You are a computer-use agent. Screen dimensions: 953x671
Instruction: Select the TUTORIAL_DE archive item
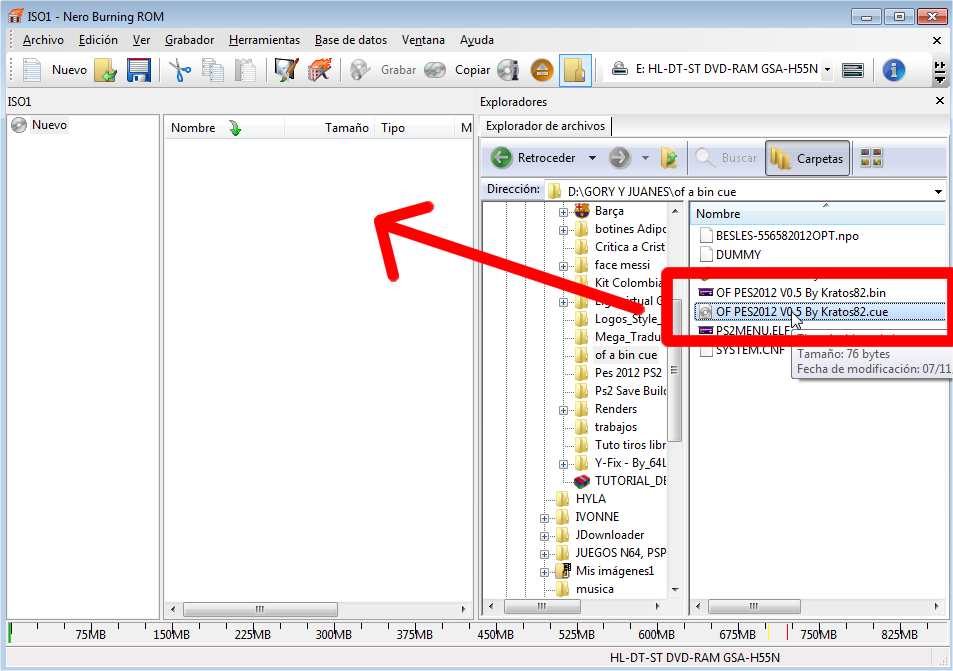pyautogui.click(x=630, y=481)
